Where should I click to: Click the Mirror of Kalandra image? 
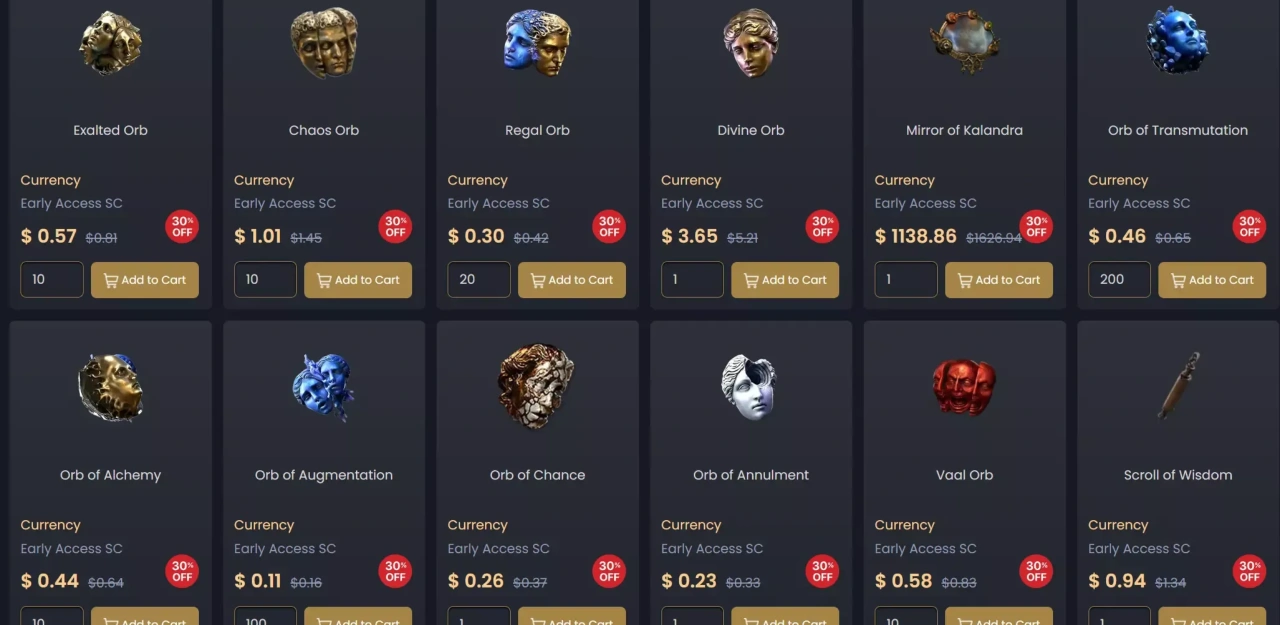[965, 42]
